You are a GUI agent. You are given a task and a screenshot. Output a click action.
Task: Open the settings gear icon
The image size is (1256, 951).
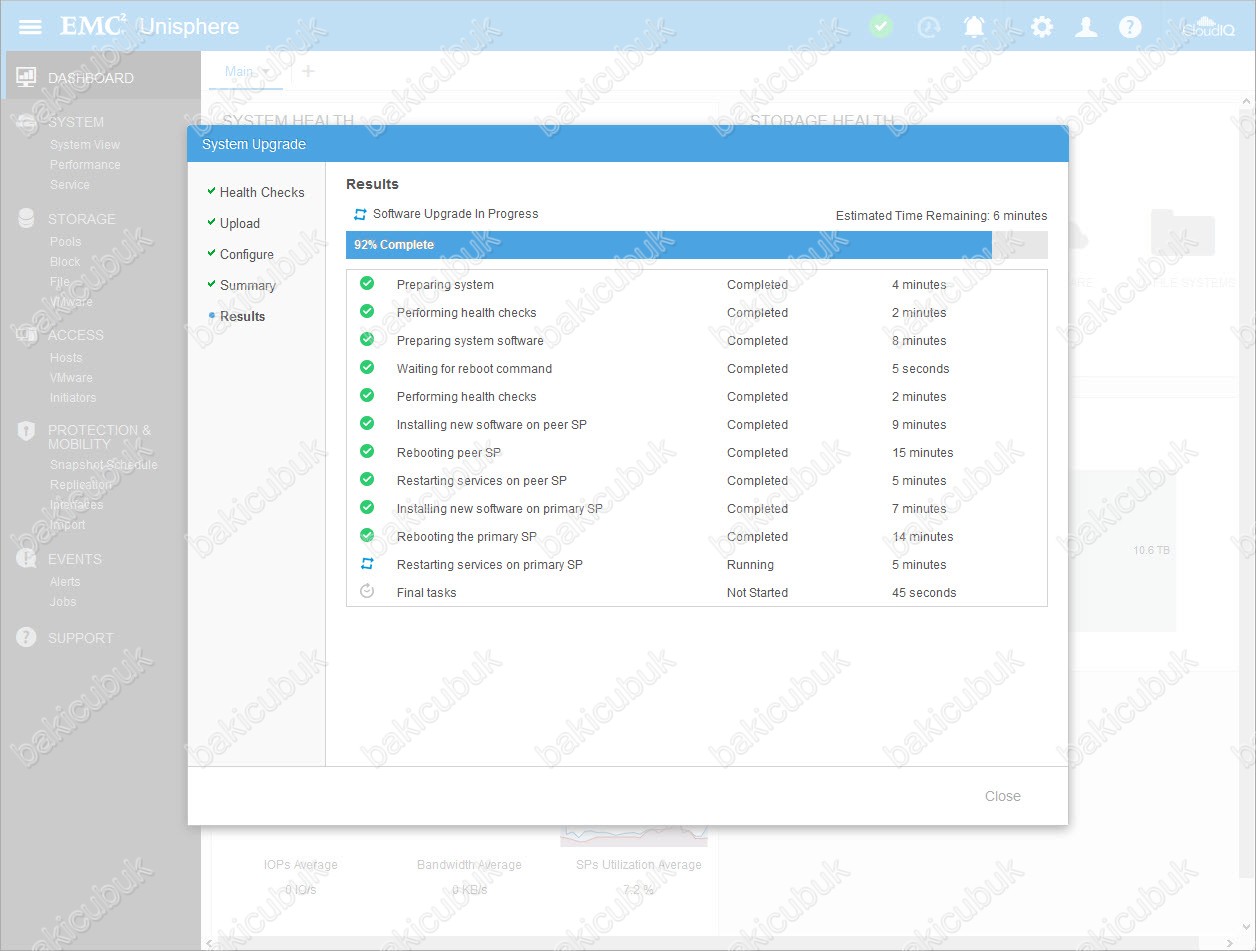pos(1042,27)
